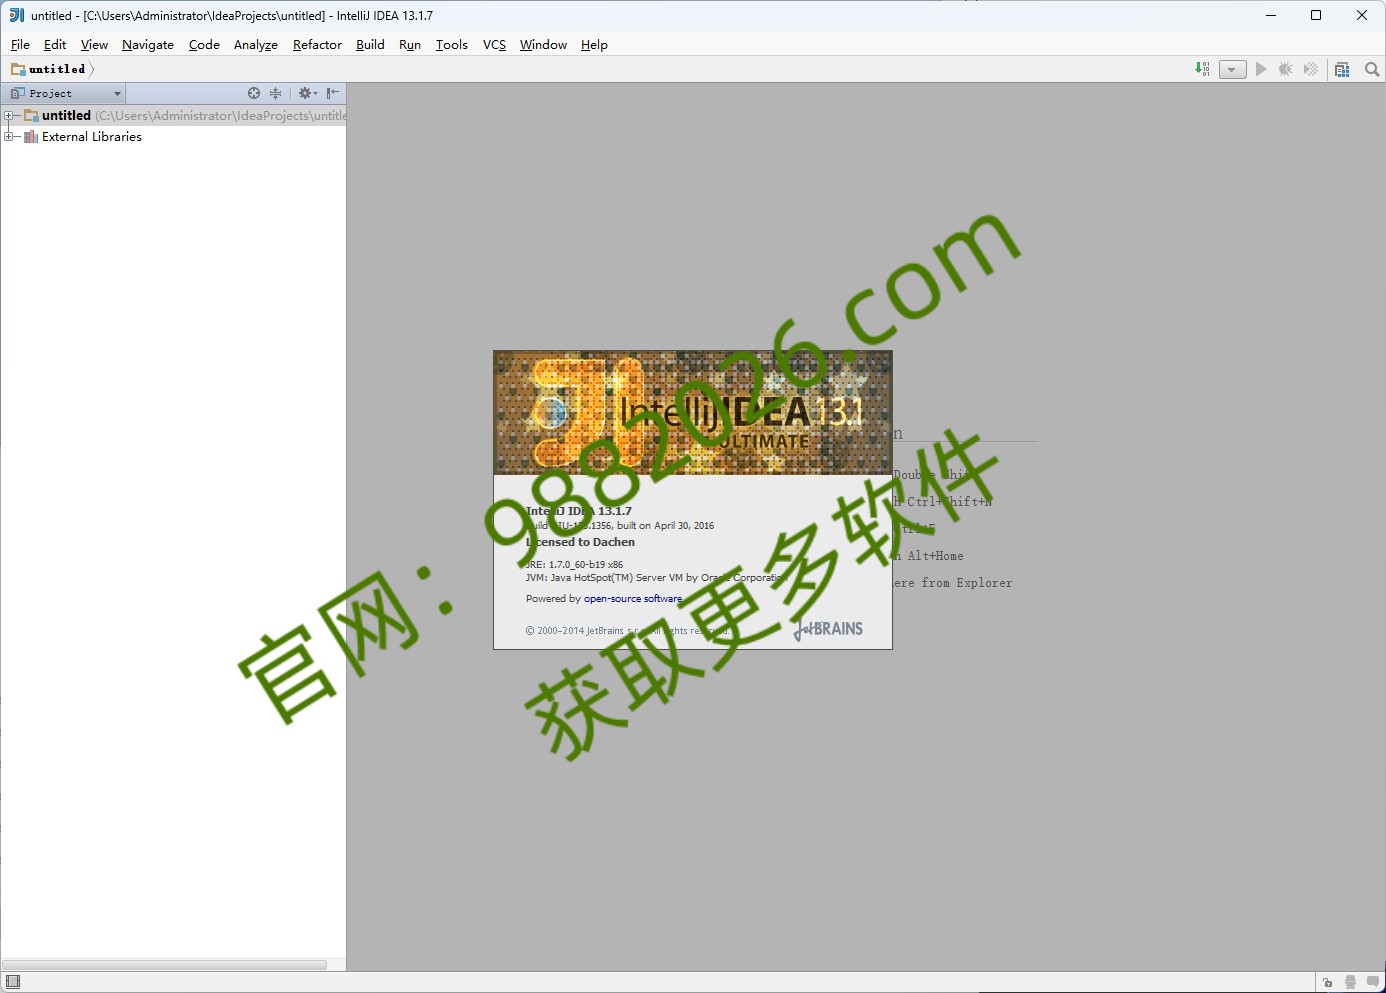Open the Build menu
Screen dimensions: 1386x993
coord(370,45)
